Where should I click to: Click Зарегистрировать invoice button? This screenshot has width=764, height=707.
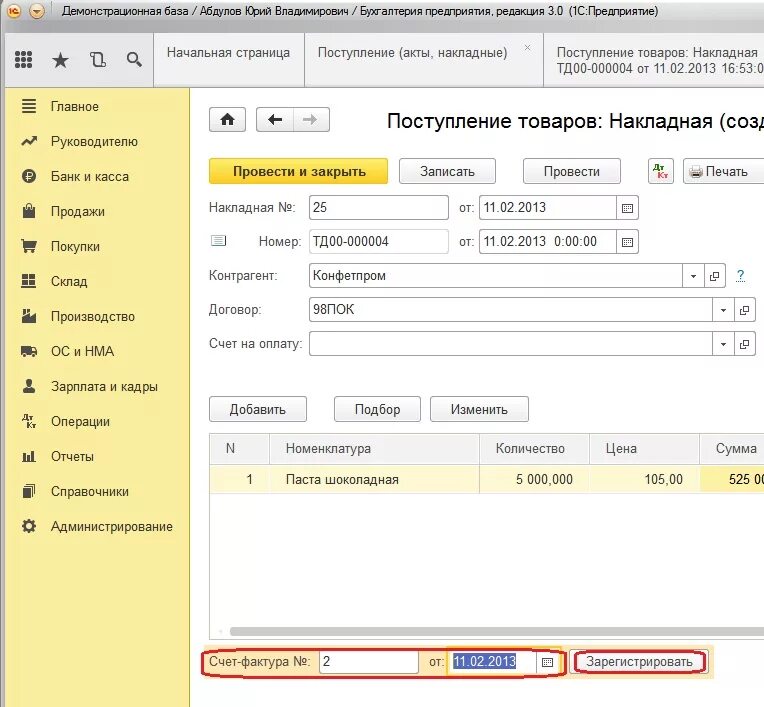(x=639, y=662)
